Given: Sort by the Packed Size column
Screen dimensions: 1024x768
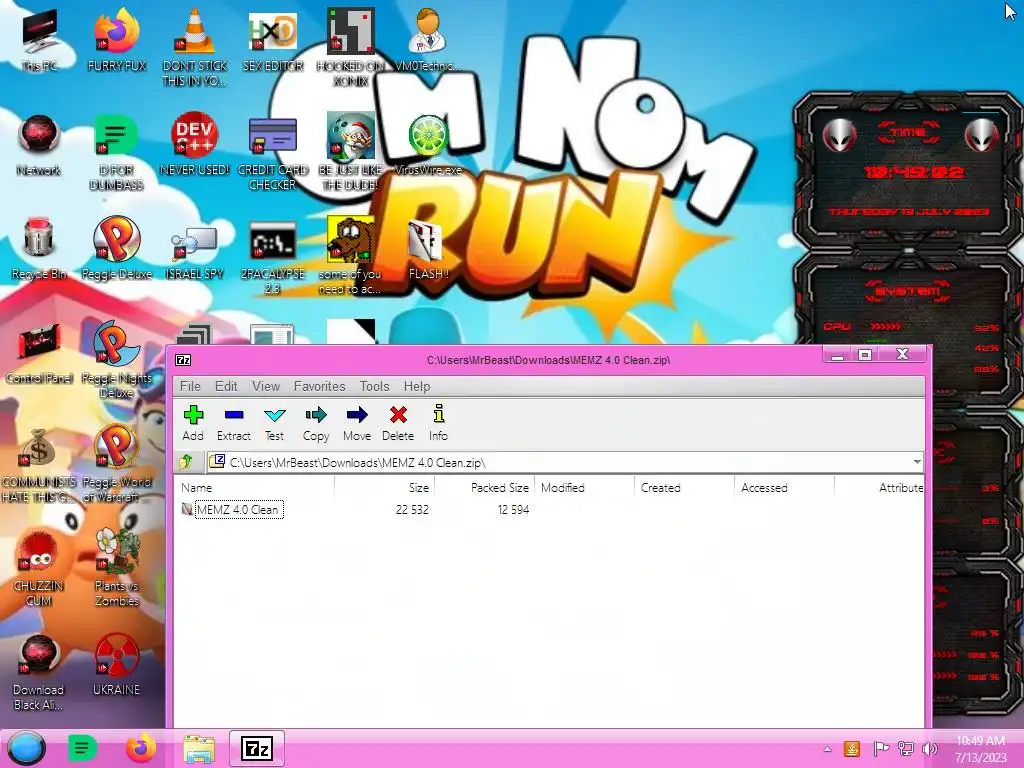Looking at the screenshot, I should (x=485, y=487).
